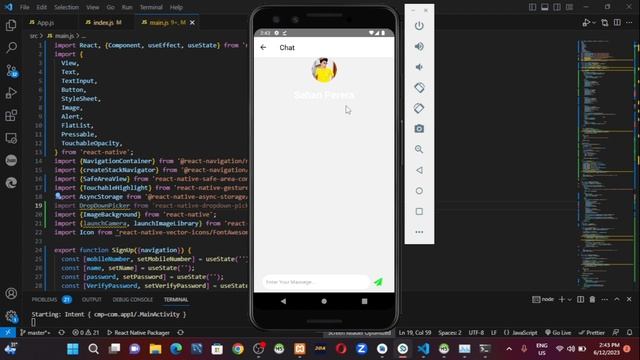Maximize terminal panel with chevron up
The width and height of the screenshot is (640, 360).
[x=617, y=299]
